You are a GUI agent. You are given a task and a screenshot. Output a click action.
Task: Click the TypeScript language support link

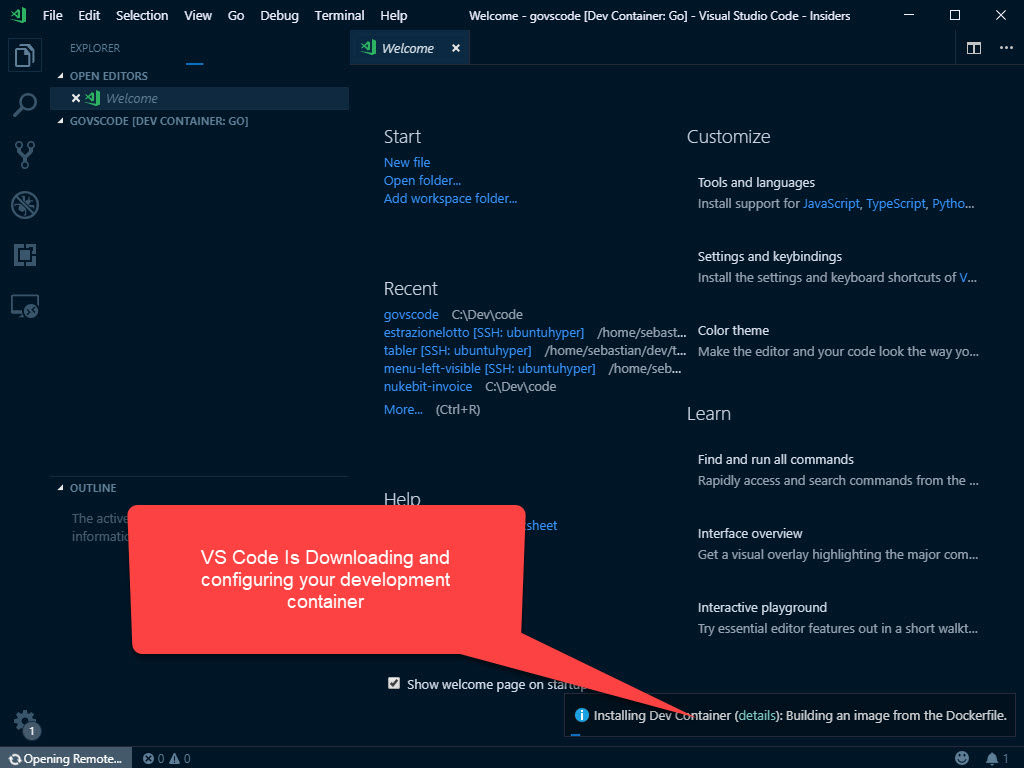coord(895,204)
